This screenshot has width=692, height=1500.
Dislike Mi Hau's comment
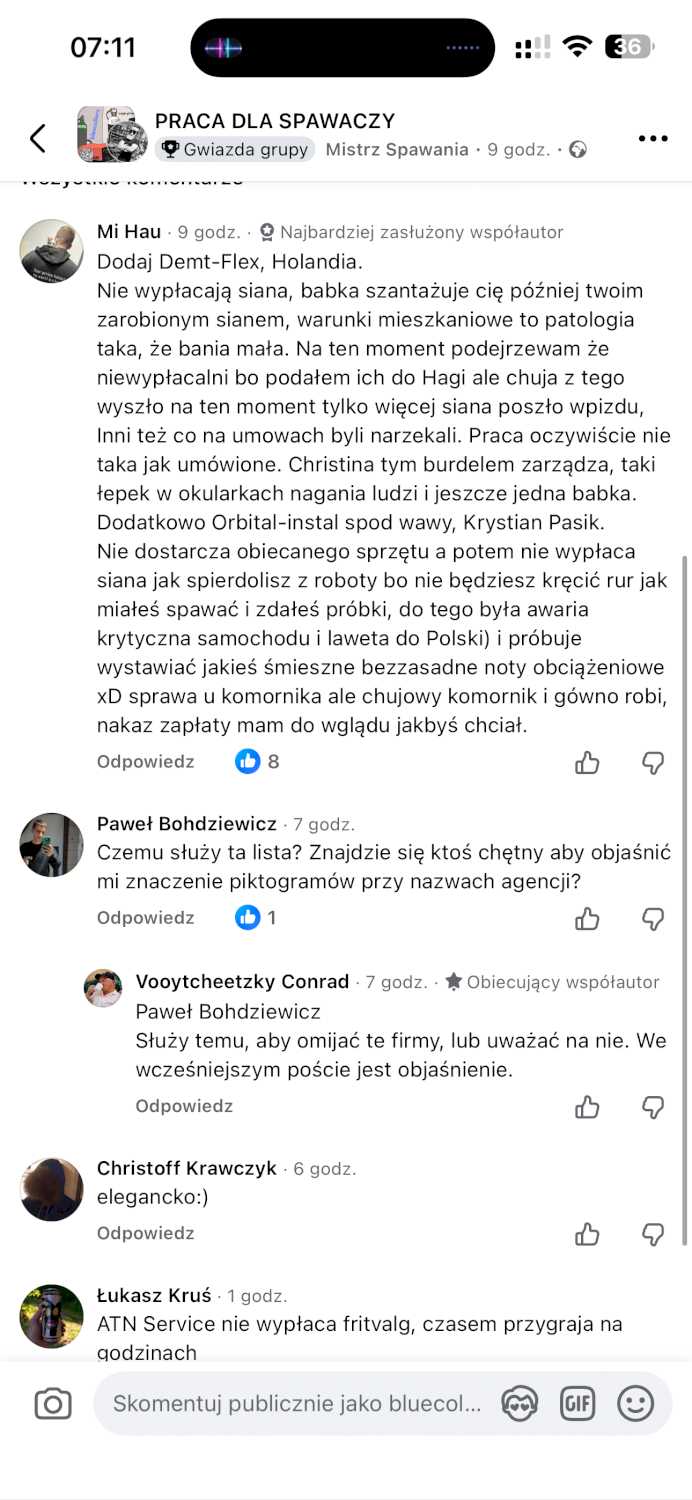(652, 763)
